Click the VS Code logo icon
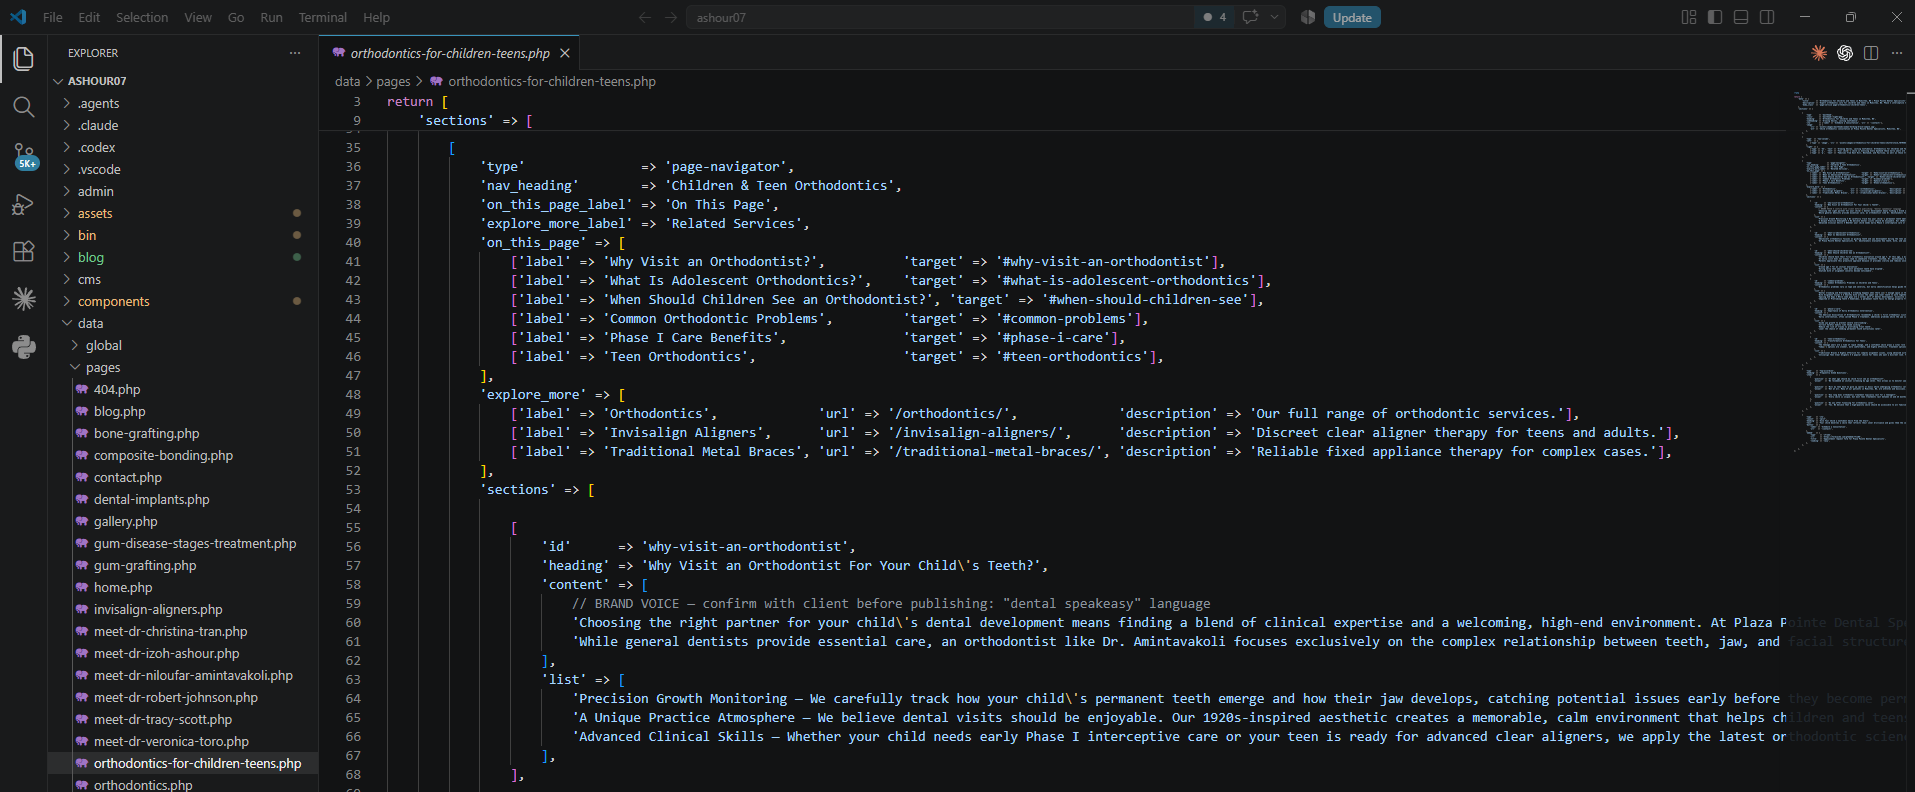This screenshot has height=792, width=1915. tap(18, 17)
